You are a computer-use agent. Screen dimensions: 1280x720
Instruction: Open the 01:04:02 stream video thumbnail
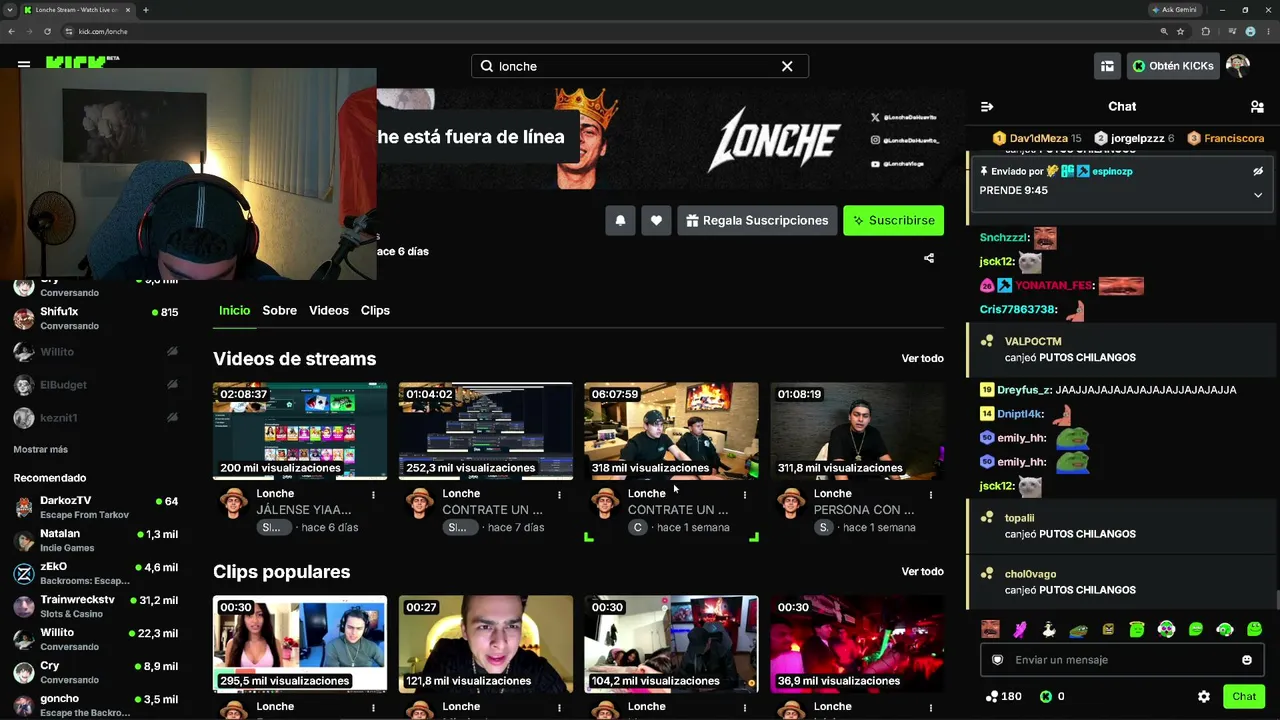[x=486, y=431]
